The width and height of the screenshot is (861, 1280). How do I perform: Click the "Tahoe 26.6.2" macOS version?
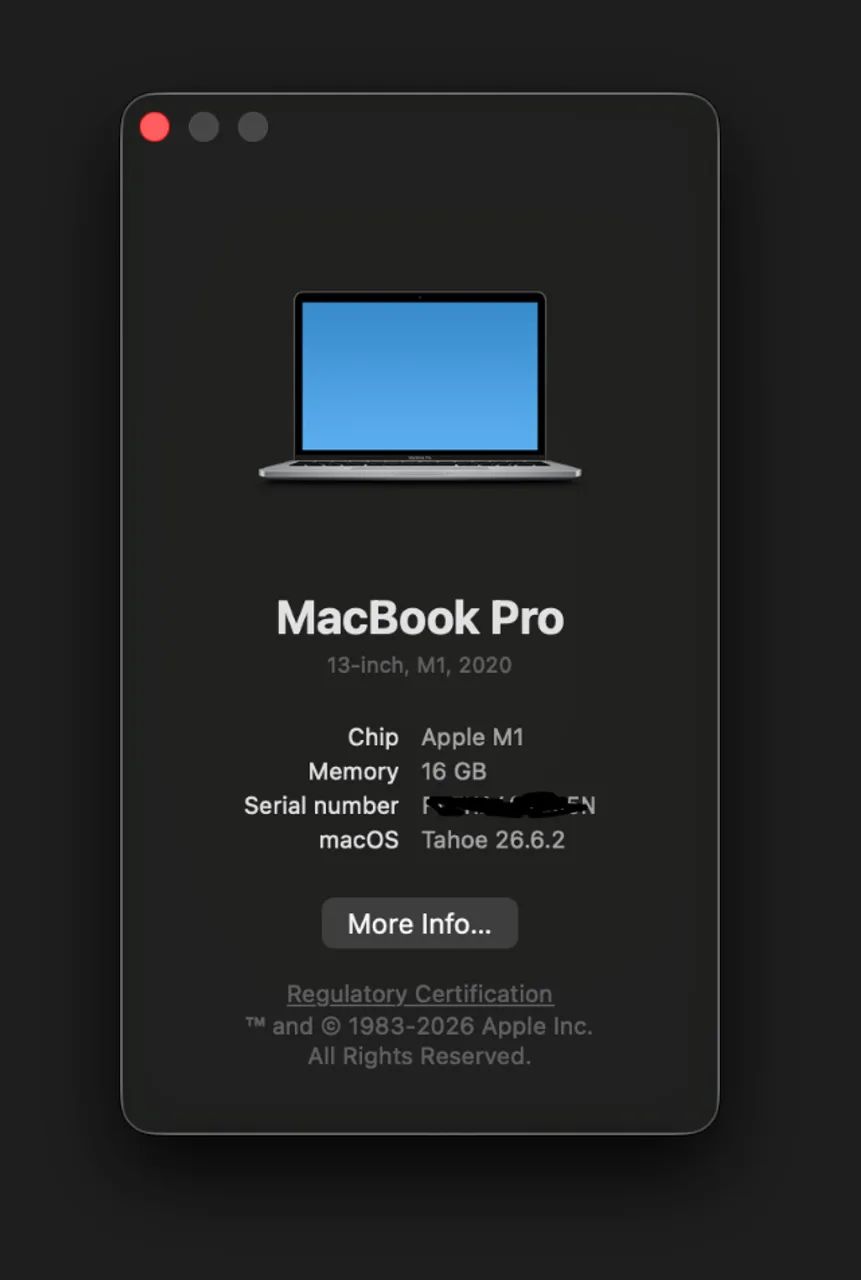pyautogui.click(x=493, y=840)
